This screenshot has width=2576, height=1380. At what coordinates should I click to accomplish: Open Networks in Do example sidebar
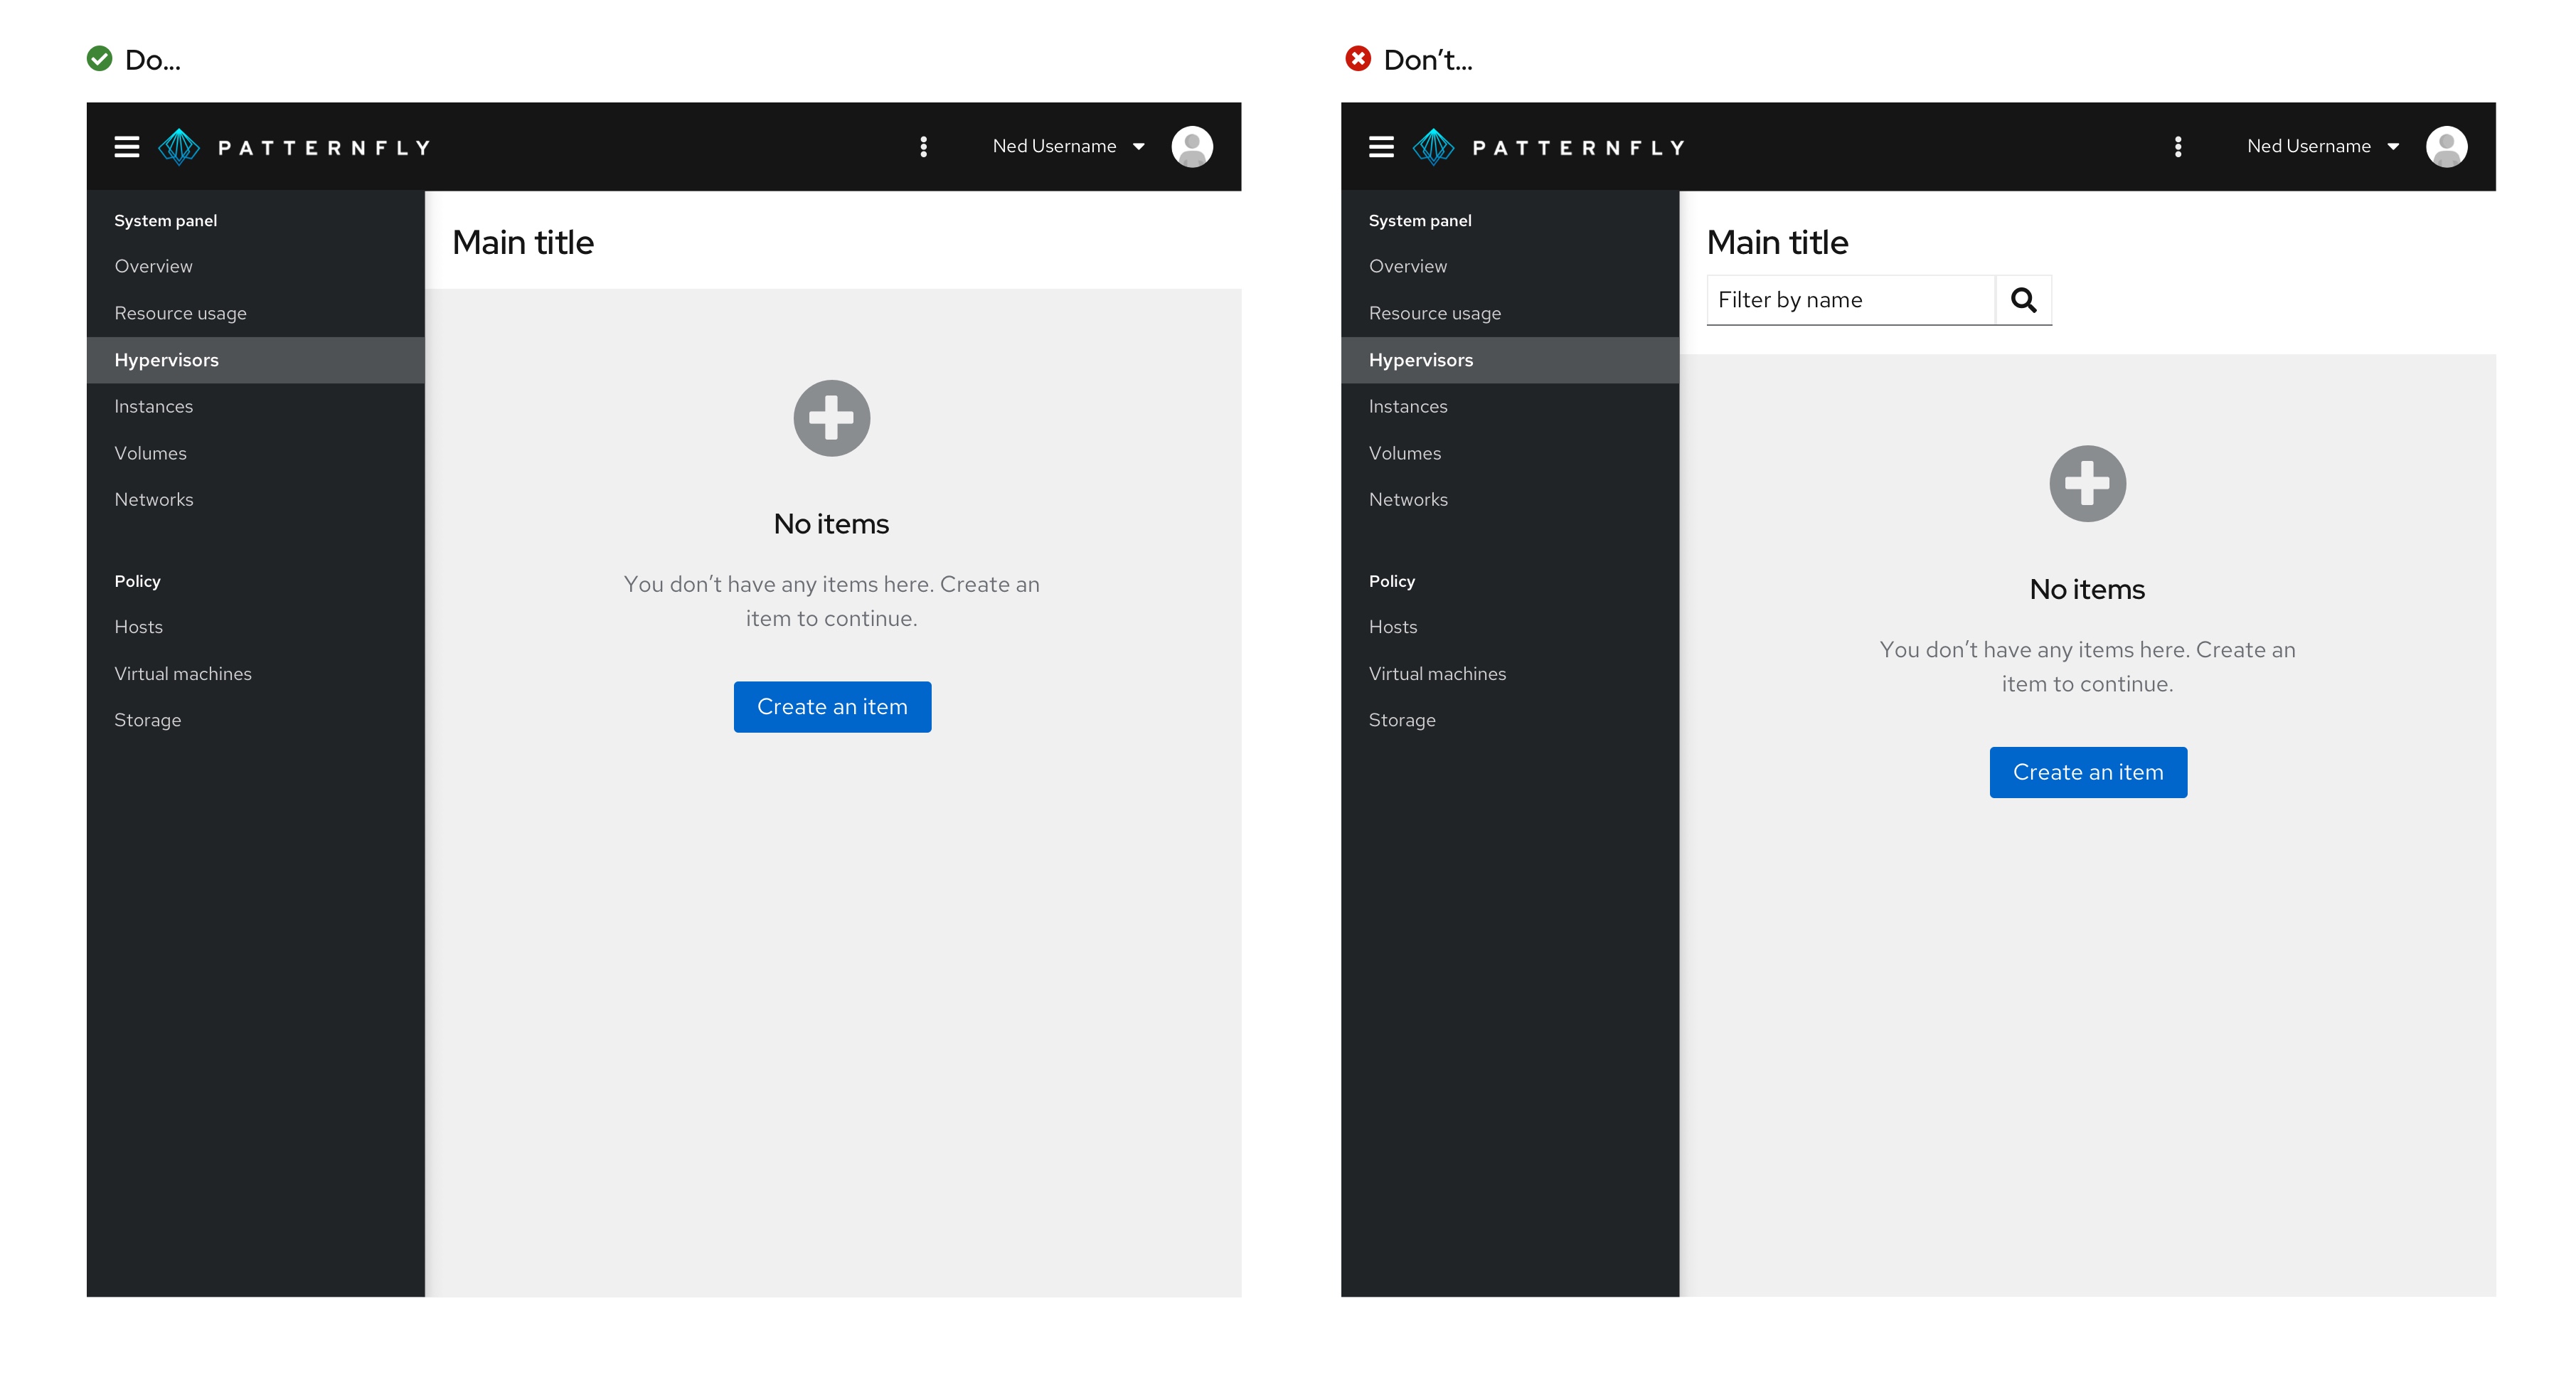[256, 499]
